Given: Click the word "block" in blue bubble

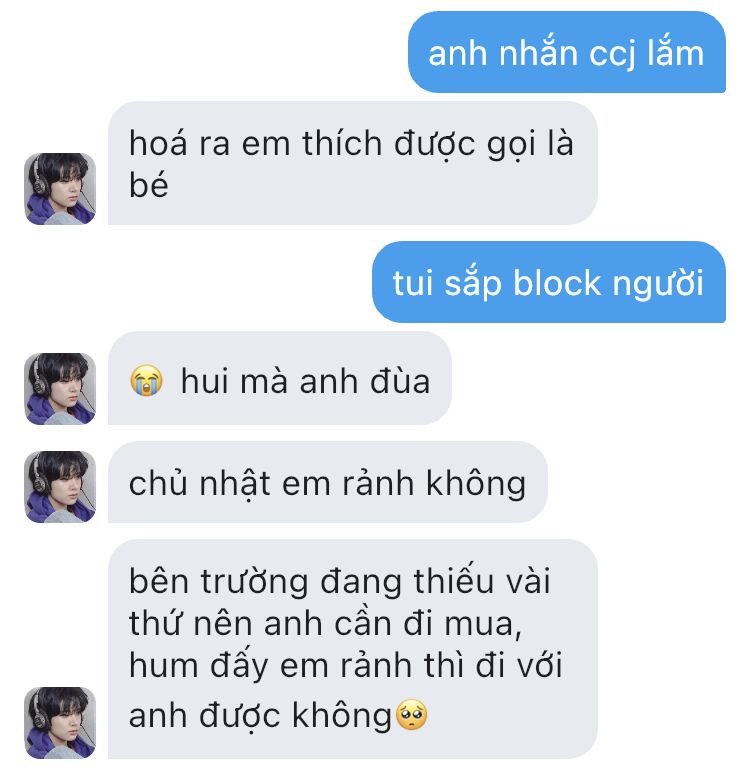Looking at the screenshot, I should pyautogui.click(x=557, y=283).
